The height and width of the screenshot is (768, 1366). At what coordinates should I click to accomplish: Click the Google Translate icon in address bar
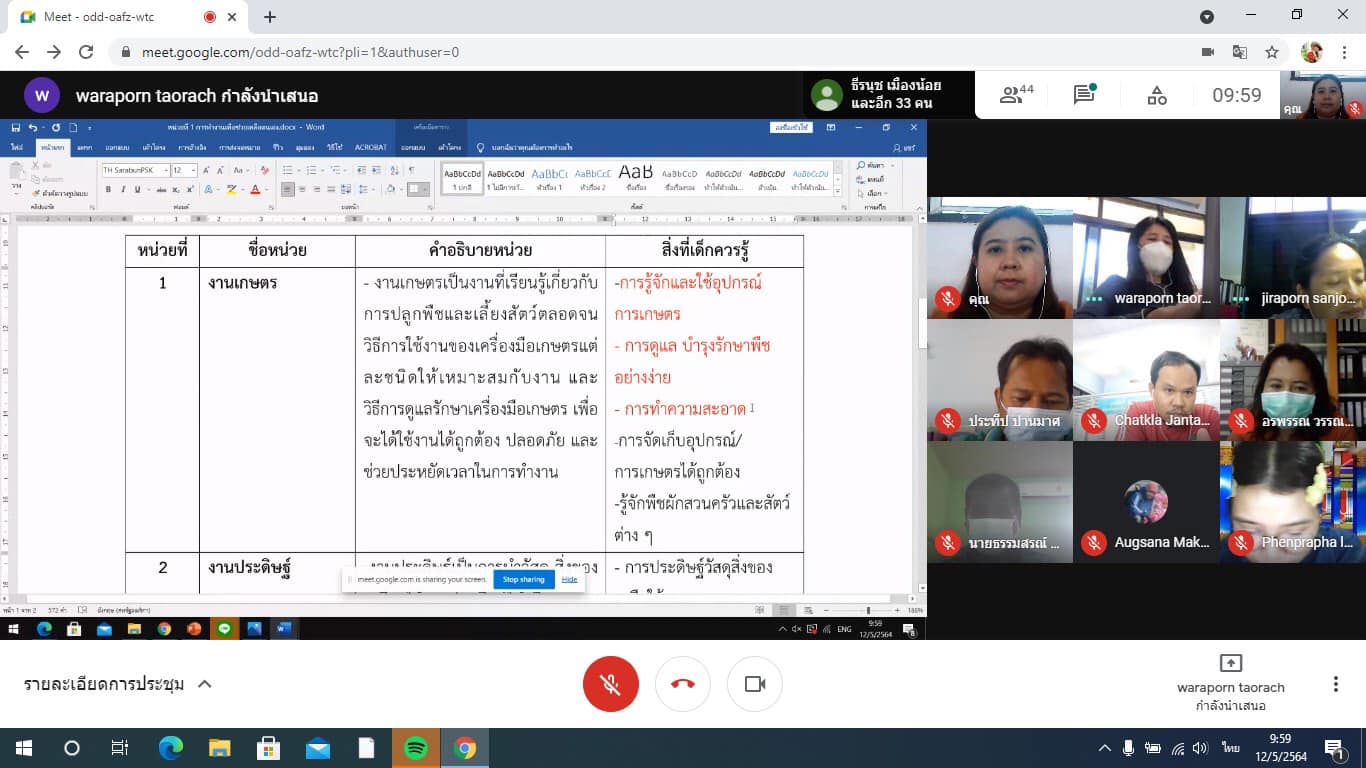pyautogui.click(x=1239, y=52)
